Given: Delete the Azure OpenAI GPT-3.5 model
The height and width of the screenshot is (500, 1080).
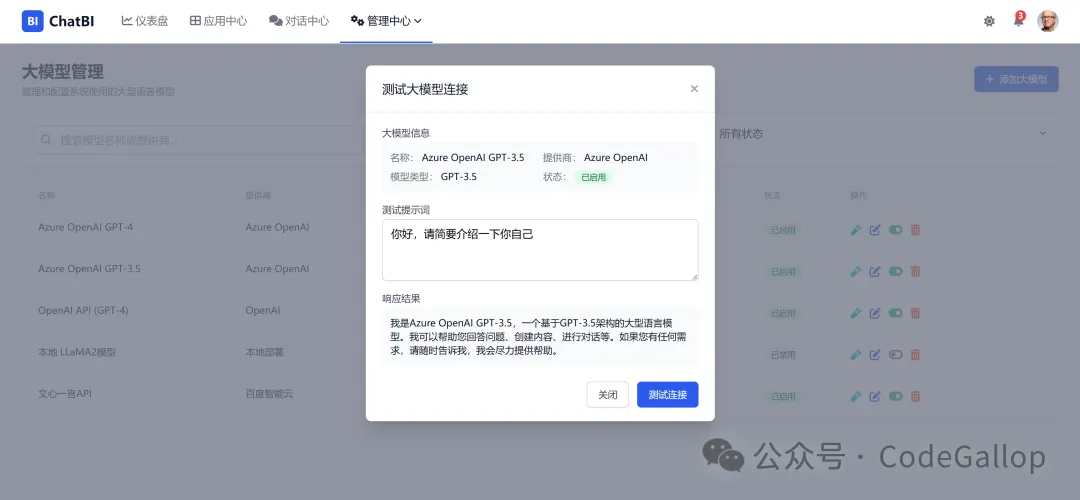Looking at the screenshot, I should 915,272.
